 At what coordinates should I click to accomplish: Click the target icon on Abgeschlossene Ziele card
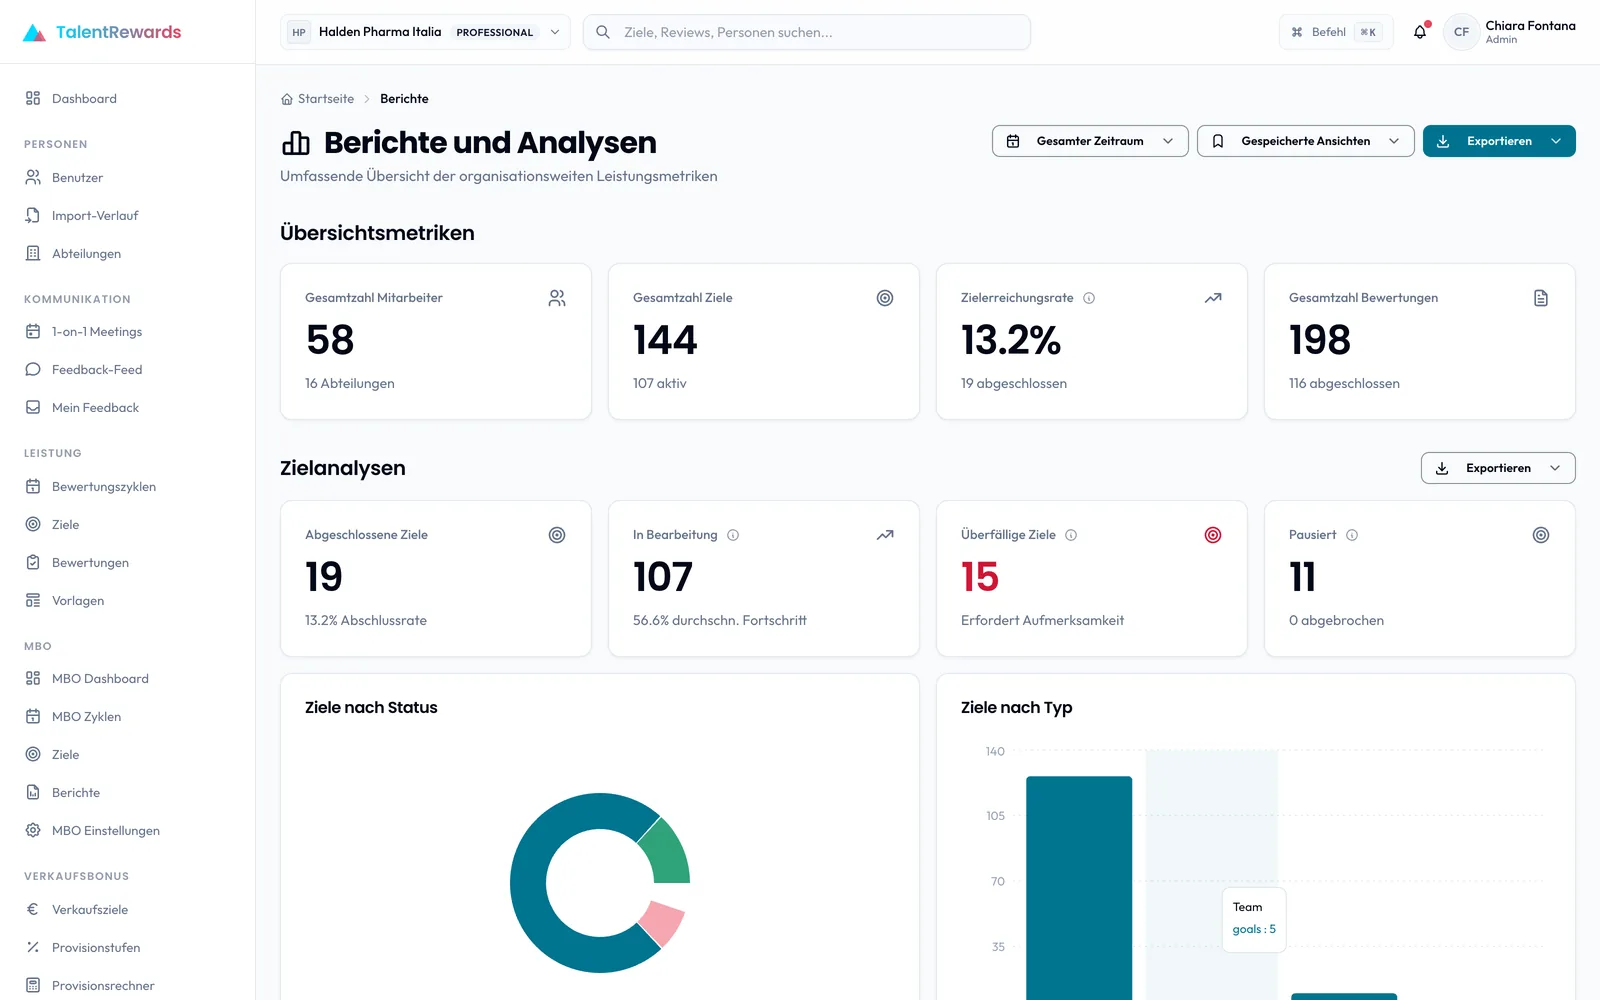coord(557,535)
